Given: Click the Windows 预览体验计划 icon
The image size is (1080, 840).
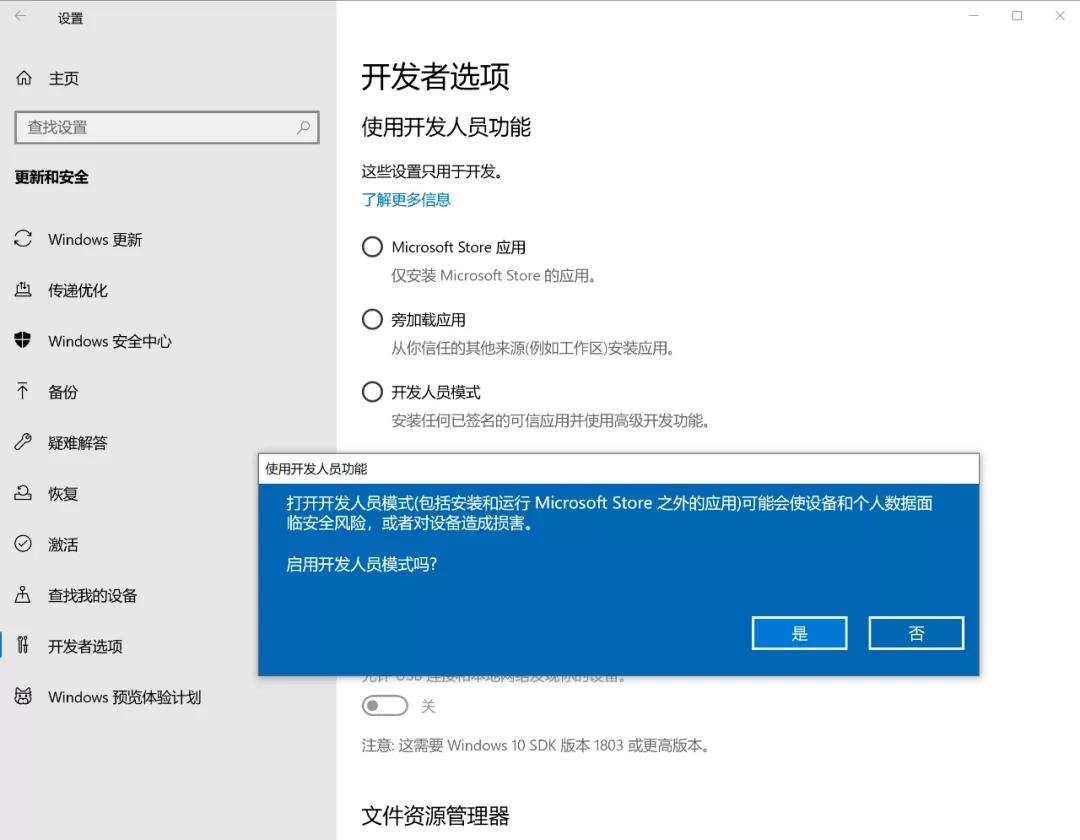Looking at the screenshot, I should (x=23, y=697).
